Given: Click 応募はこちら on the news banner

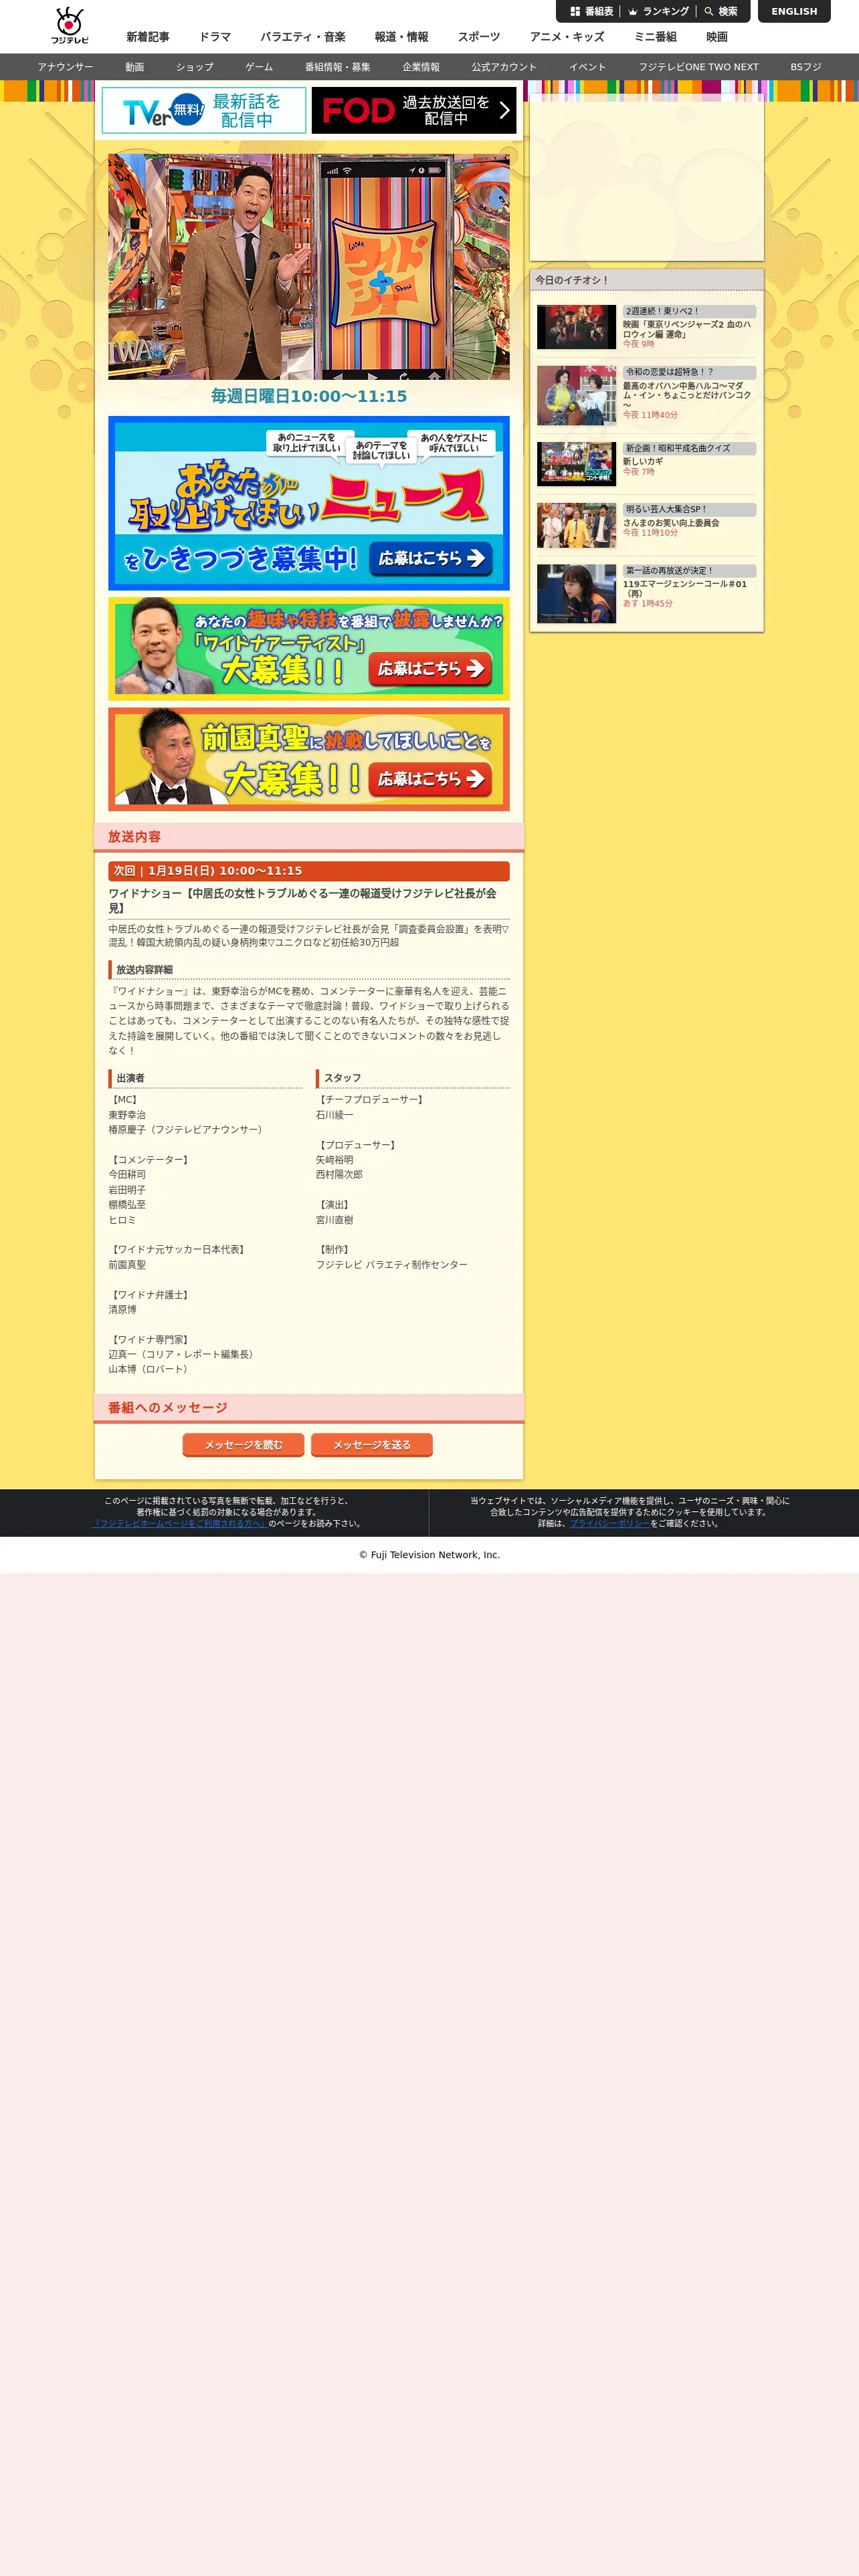Looking at the screenshot, I should 431,558.
